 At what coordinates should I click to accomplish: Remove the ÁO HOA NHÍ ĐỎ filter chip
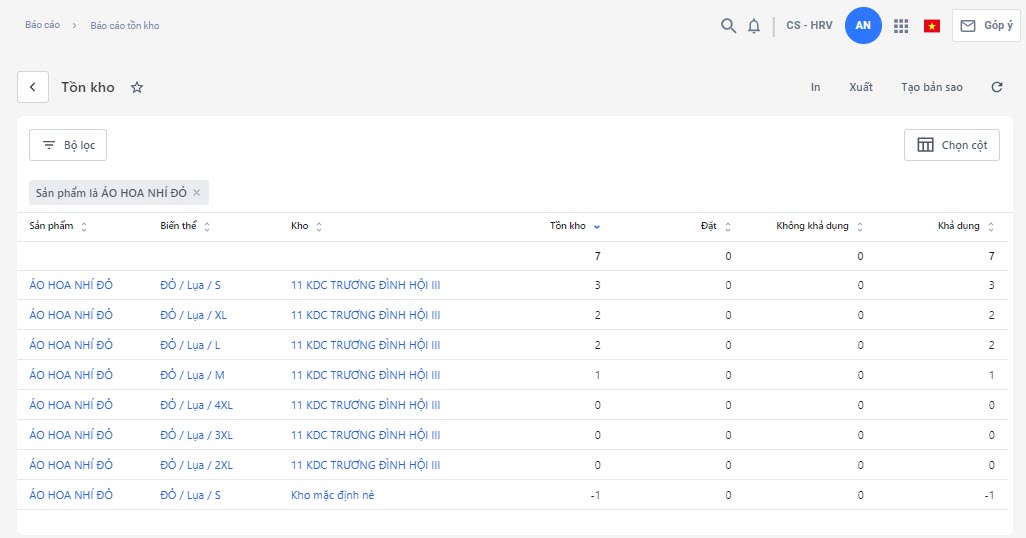tap(197, 193)
